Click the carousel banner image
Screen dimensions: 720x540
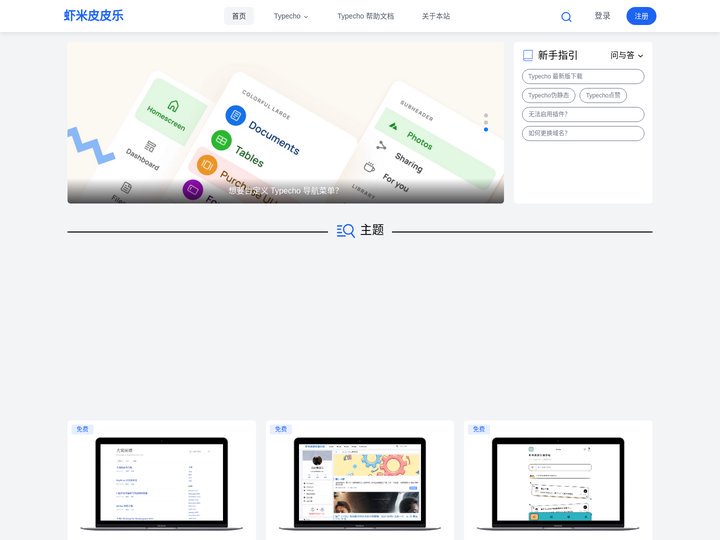point(286,123)
